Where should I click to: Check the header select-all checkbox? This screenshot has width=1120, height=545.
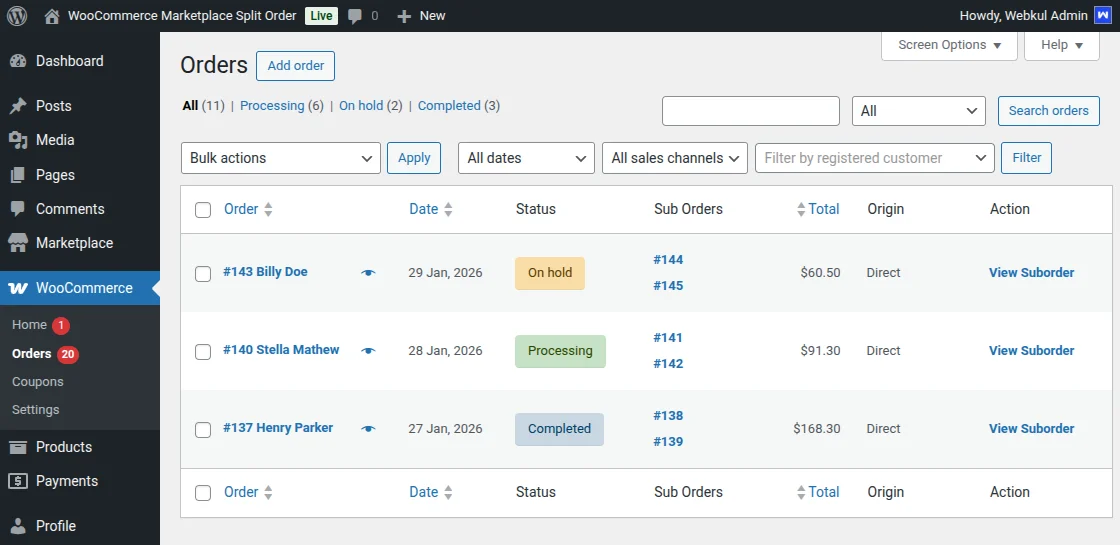pos(203,210)
